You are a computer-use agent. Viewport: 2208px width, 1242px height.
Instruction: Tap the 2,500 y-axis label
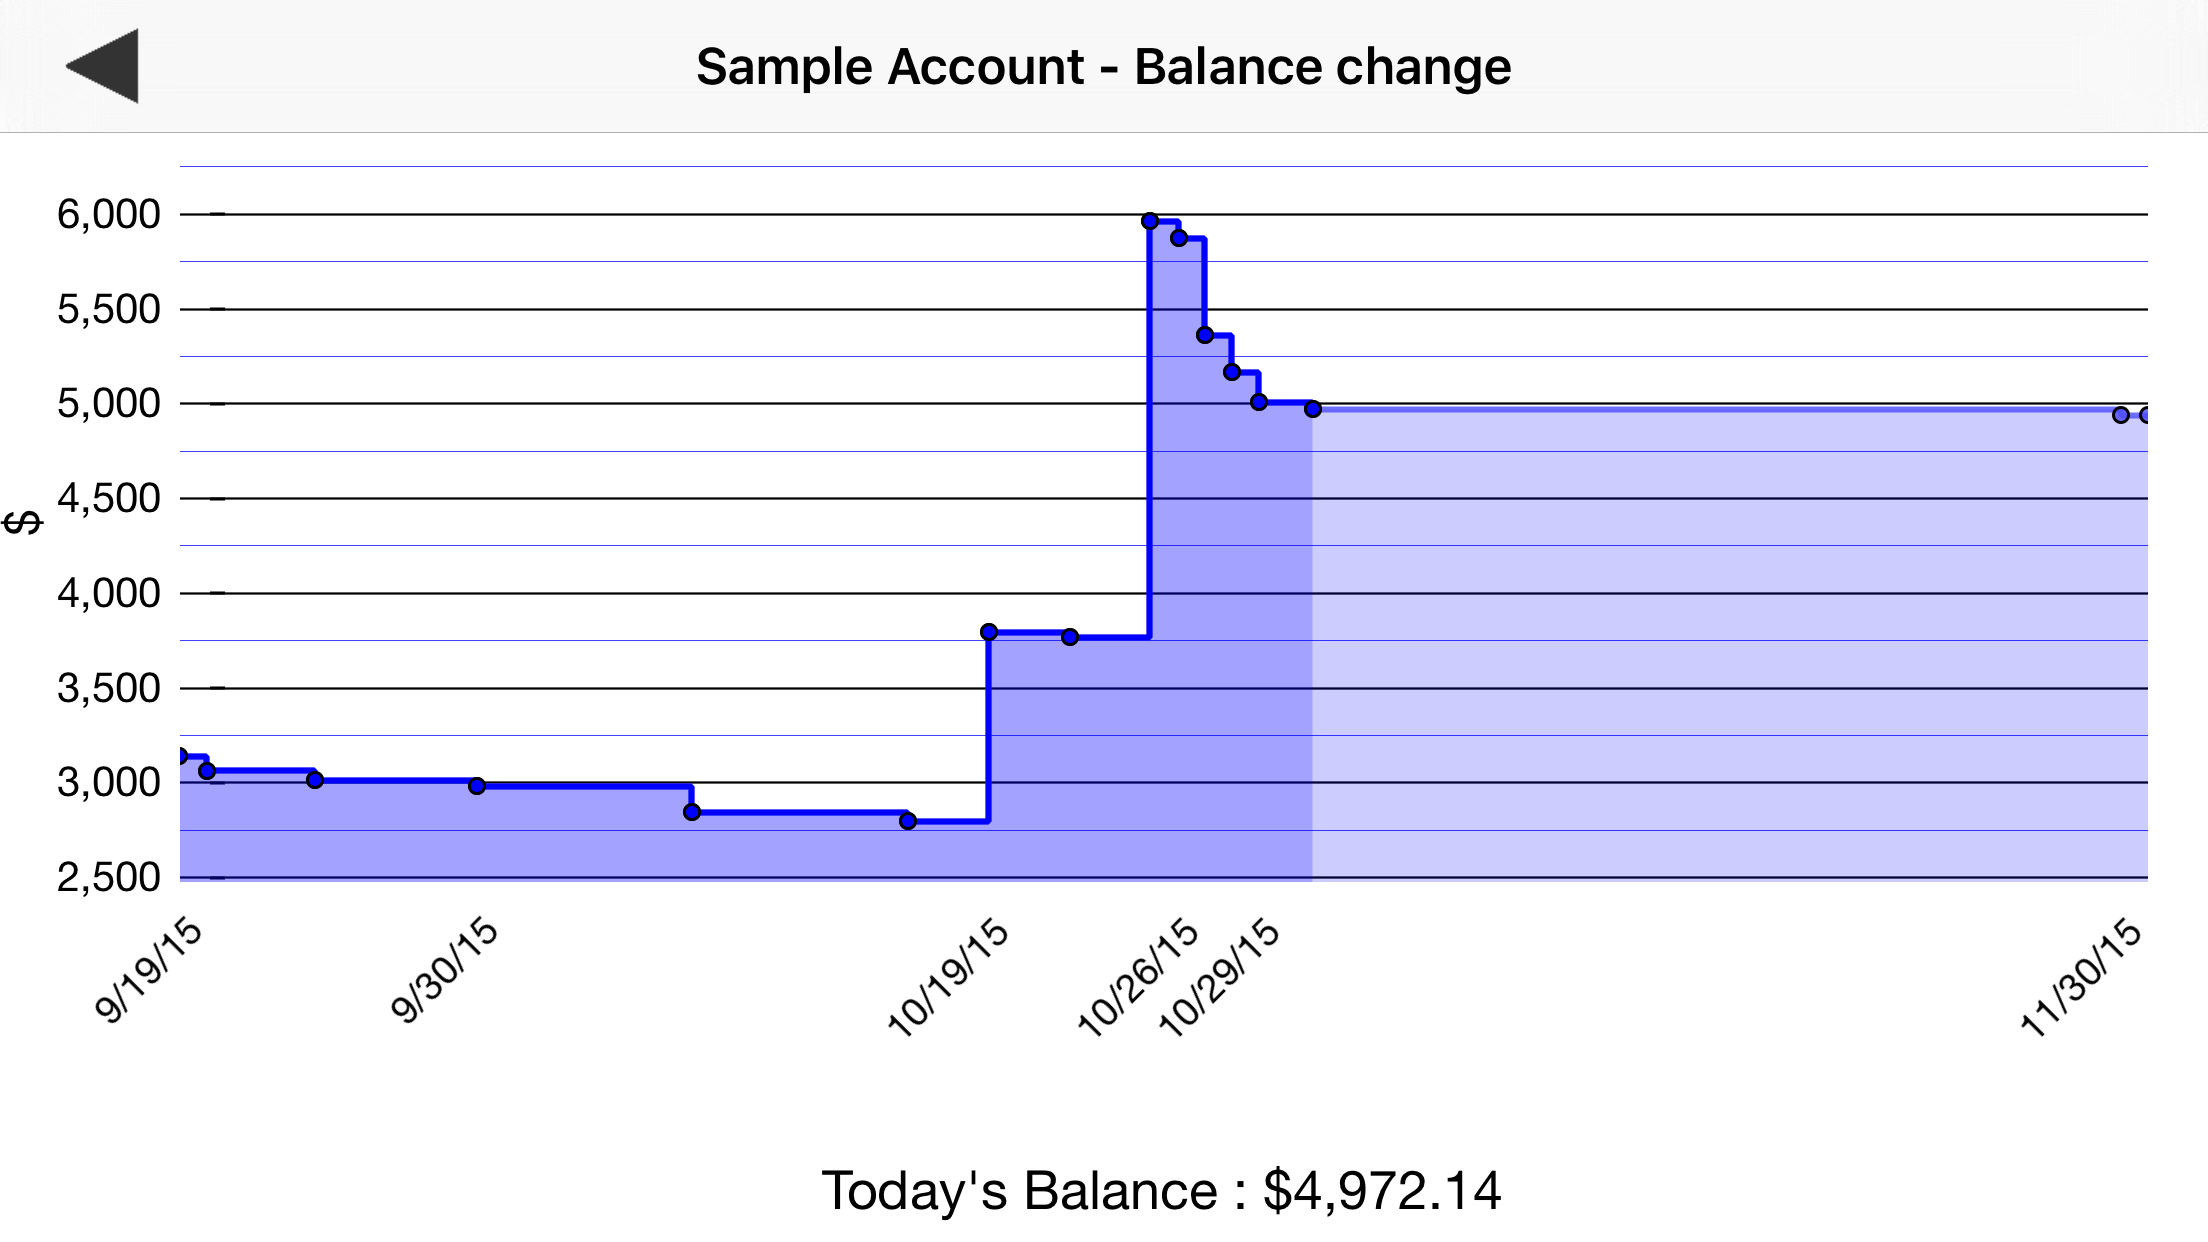point(108,877)
